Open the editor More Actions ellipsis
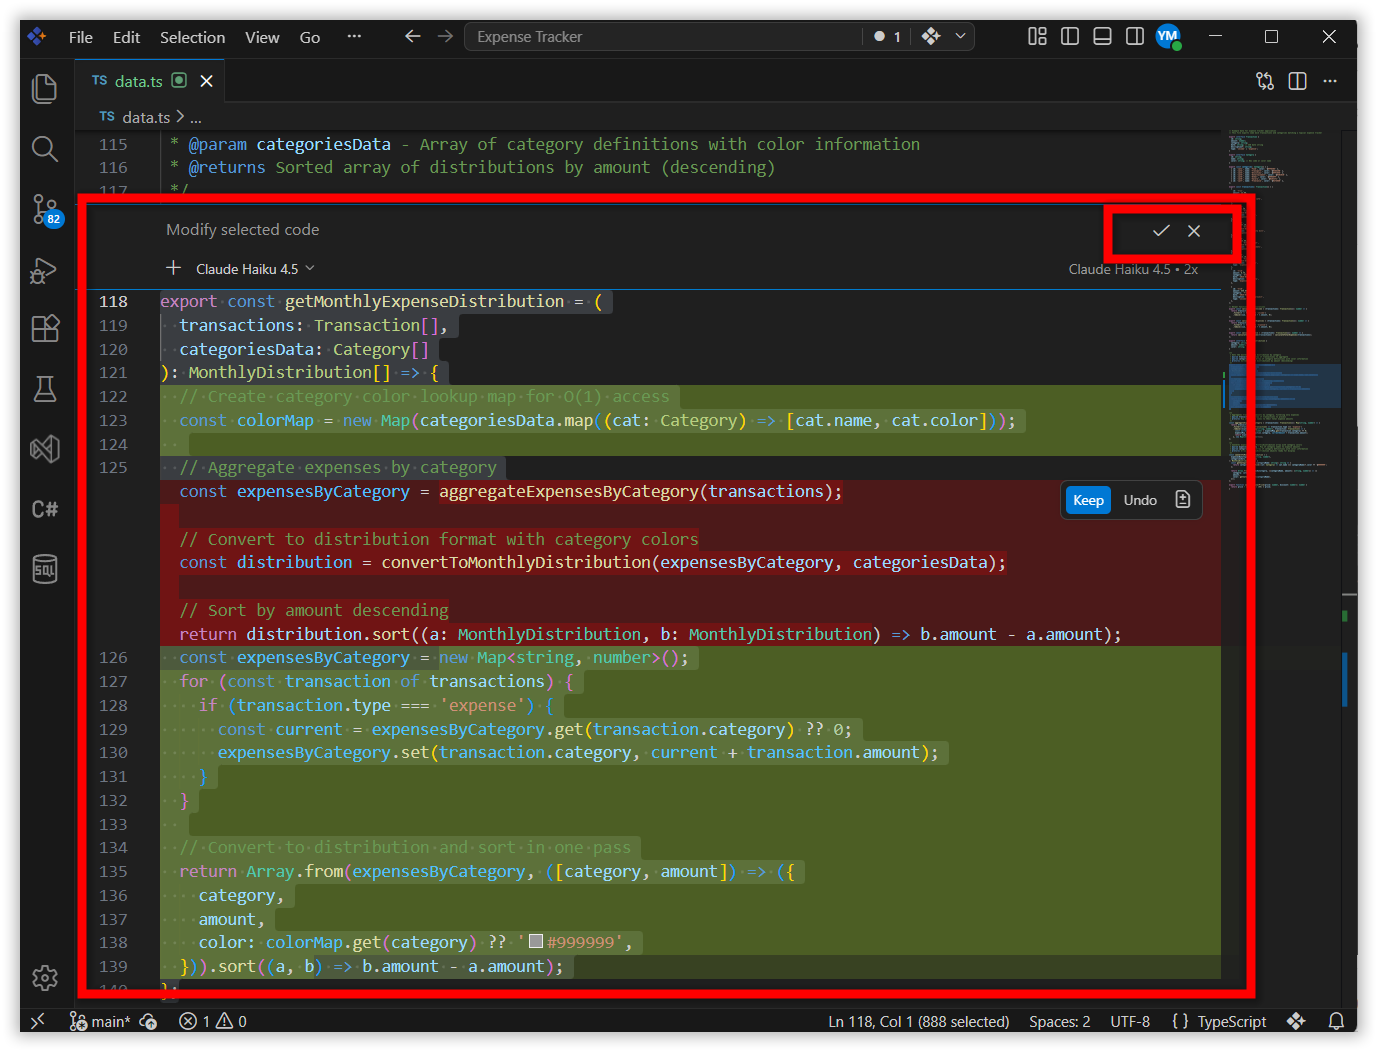 coord(1330,81)
